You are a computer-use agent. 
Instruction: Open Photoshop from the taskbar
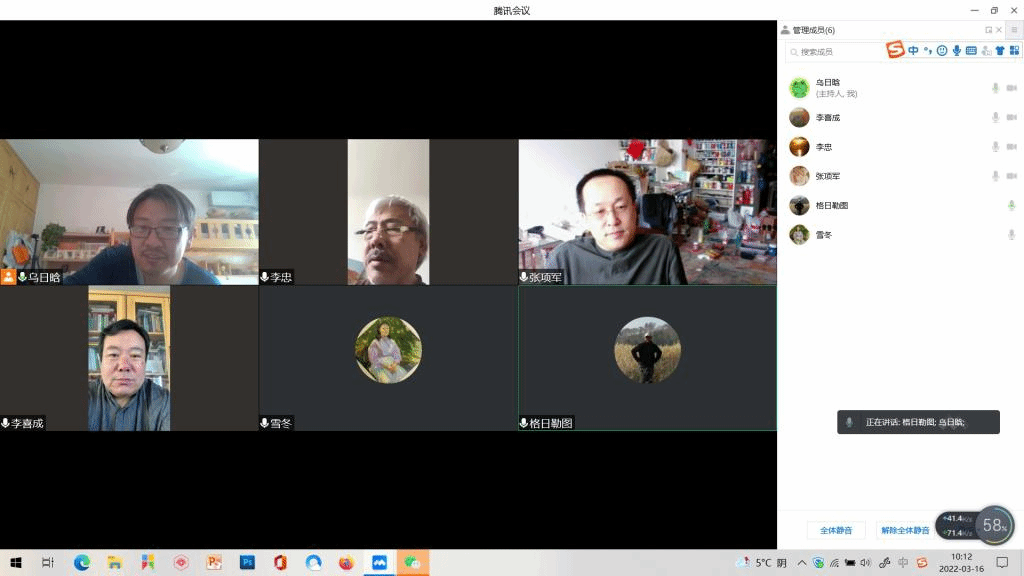click(247, 563)
